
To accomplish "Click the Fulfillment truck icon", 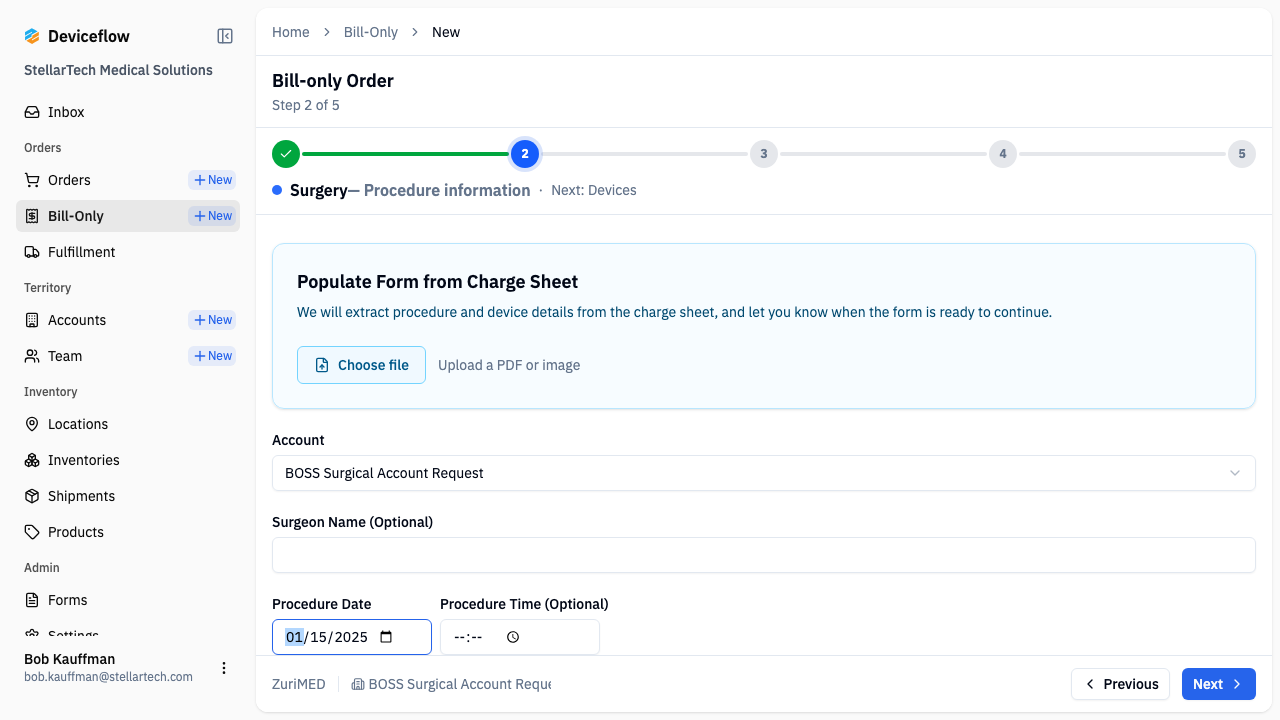I will point(32,252).
